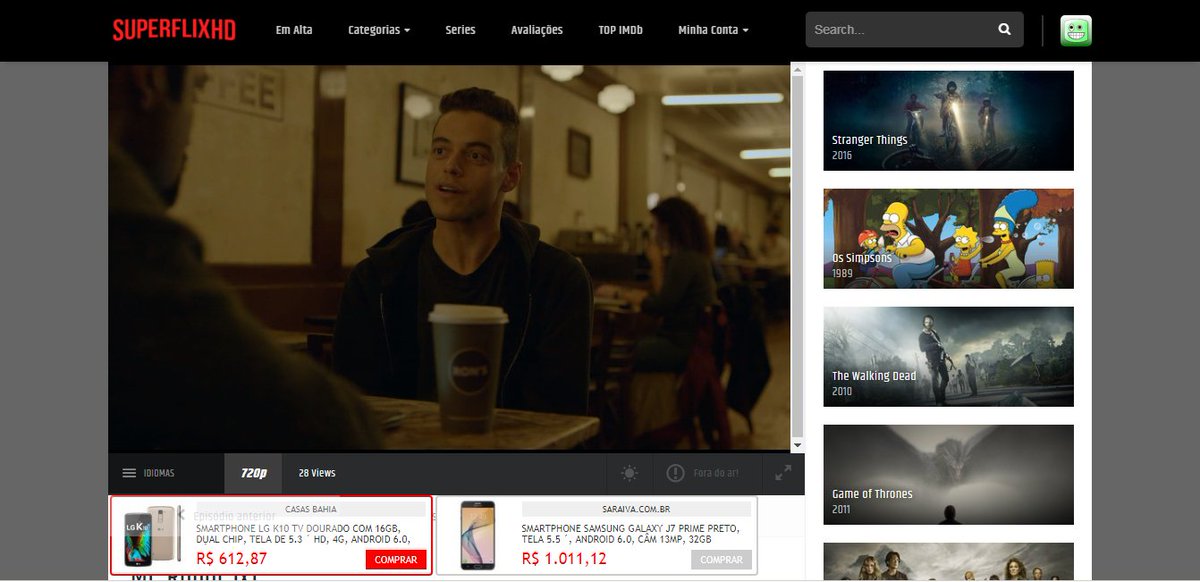The height and width of the screenshot is (582, 1200).
Task: Click the CASAS BAHIA store label
Action: (311, 509)
